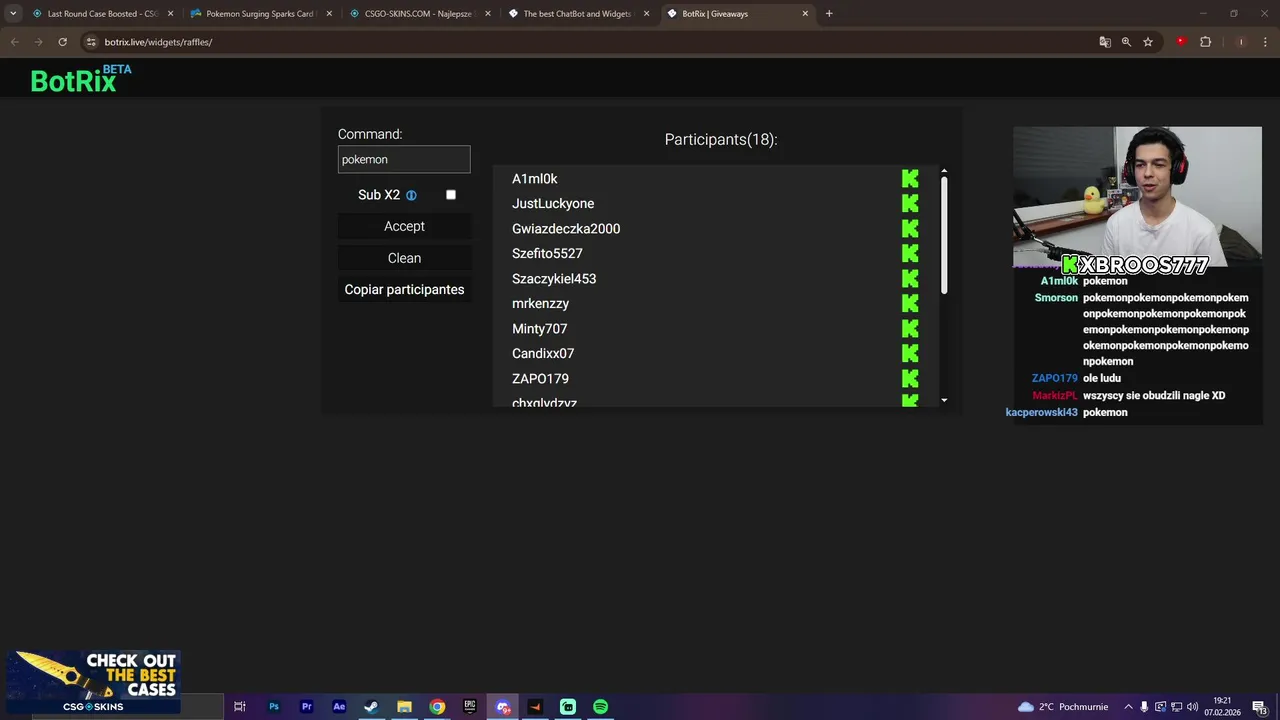Click the Accept button
The height and width of the screenshot is (720, 1280).
tap(404, 226)
